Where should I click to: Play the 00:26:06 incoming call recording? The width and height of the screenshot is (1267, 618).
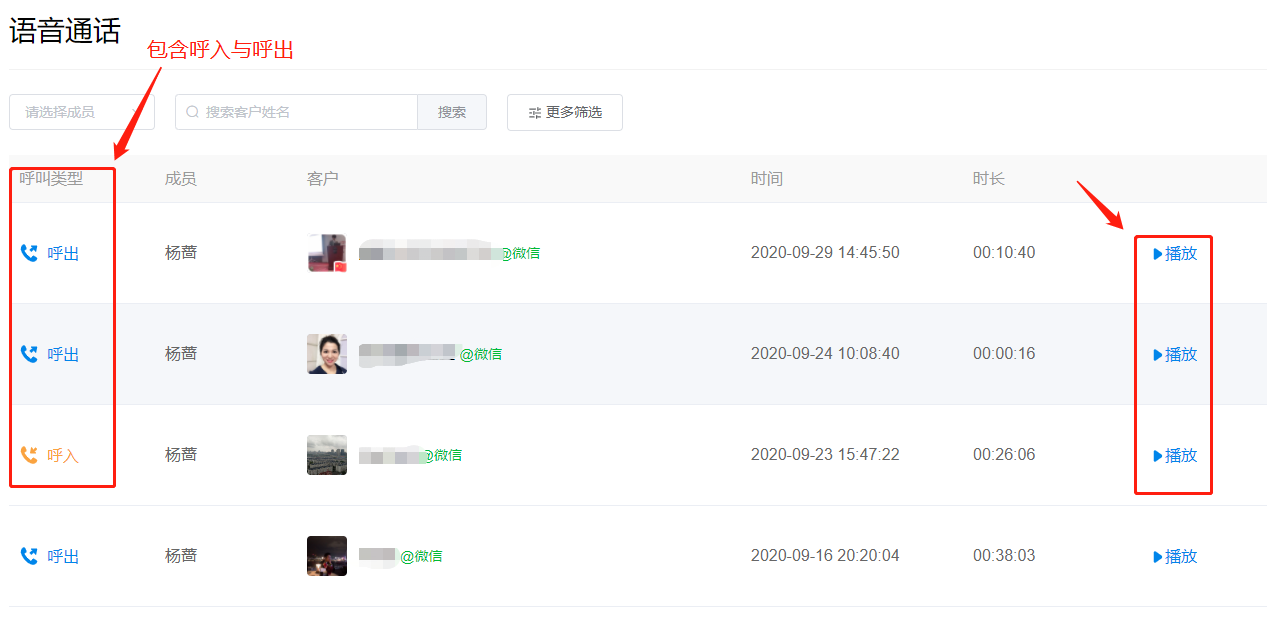pos(1175,455)
